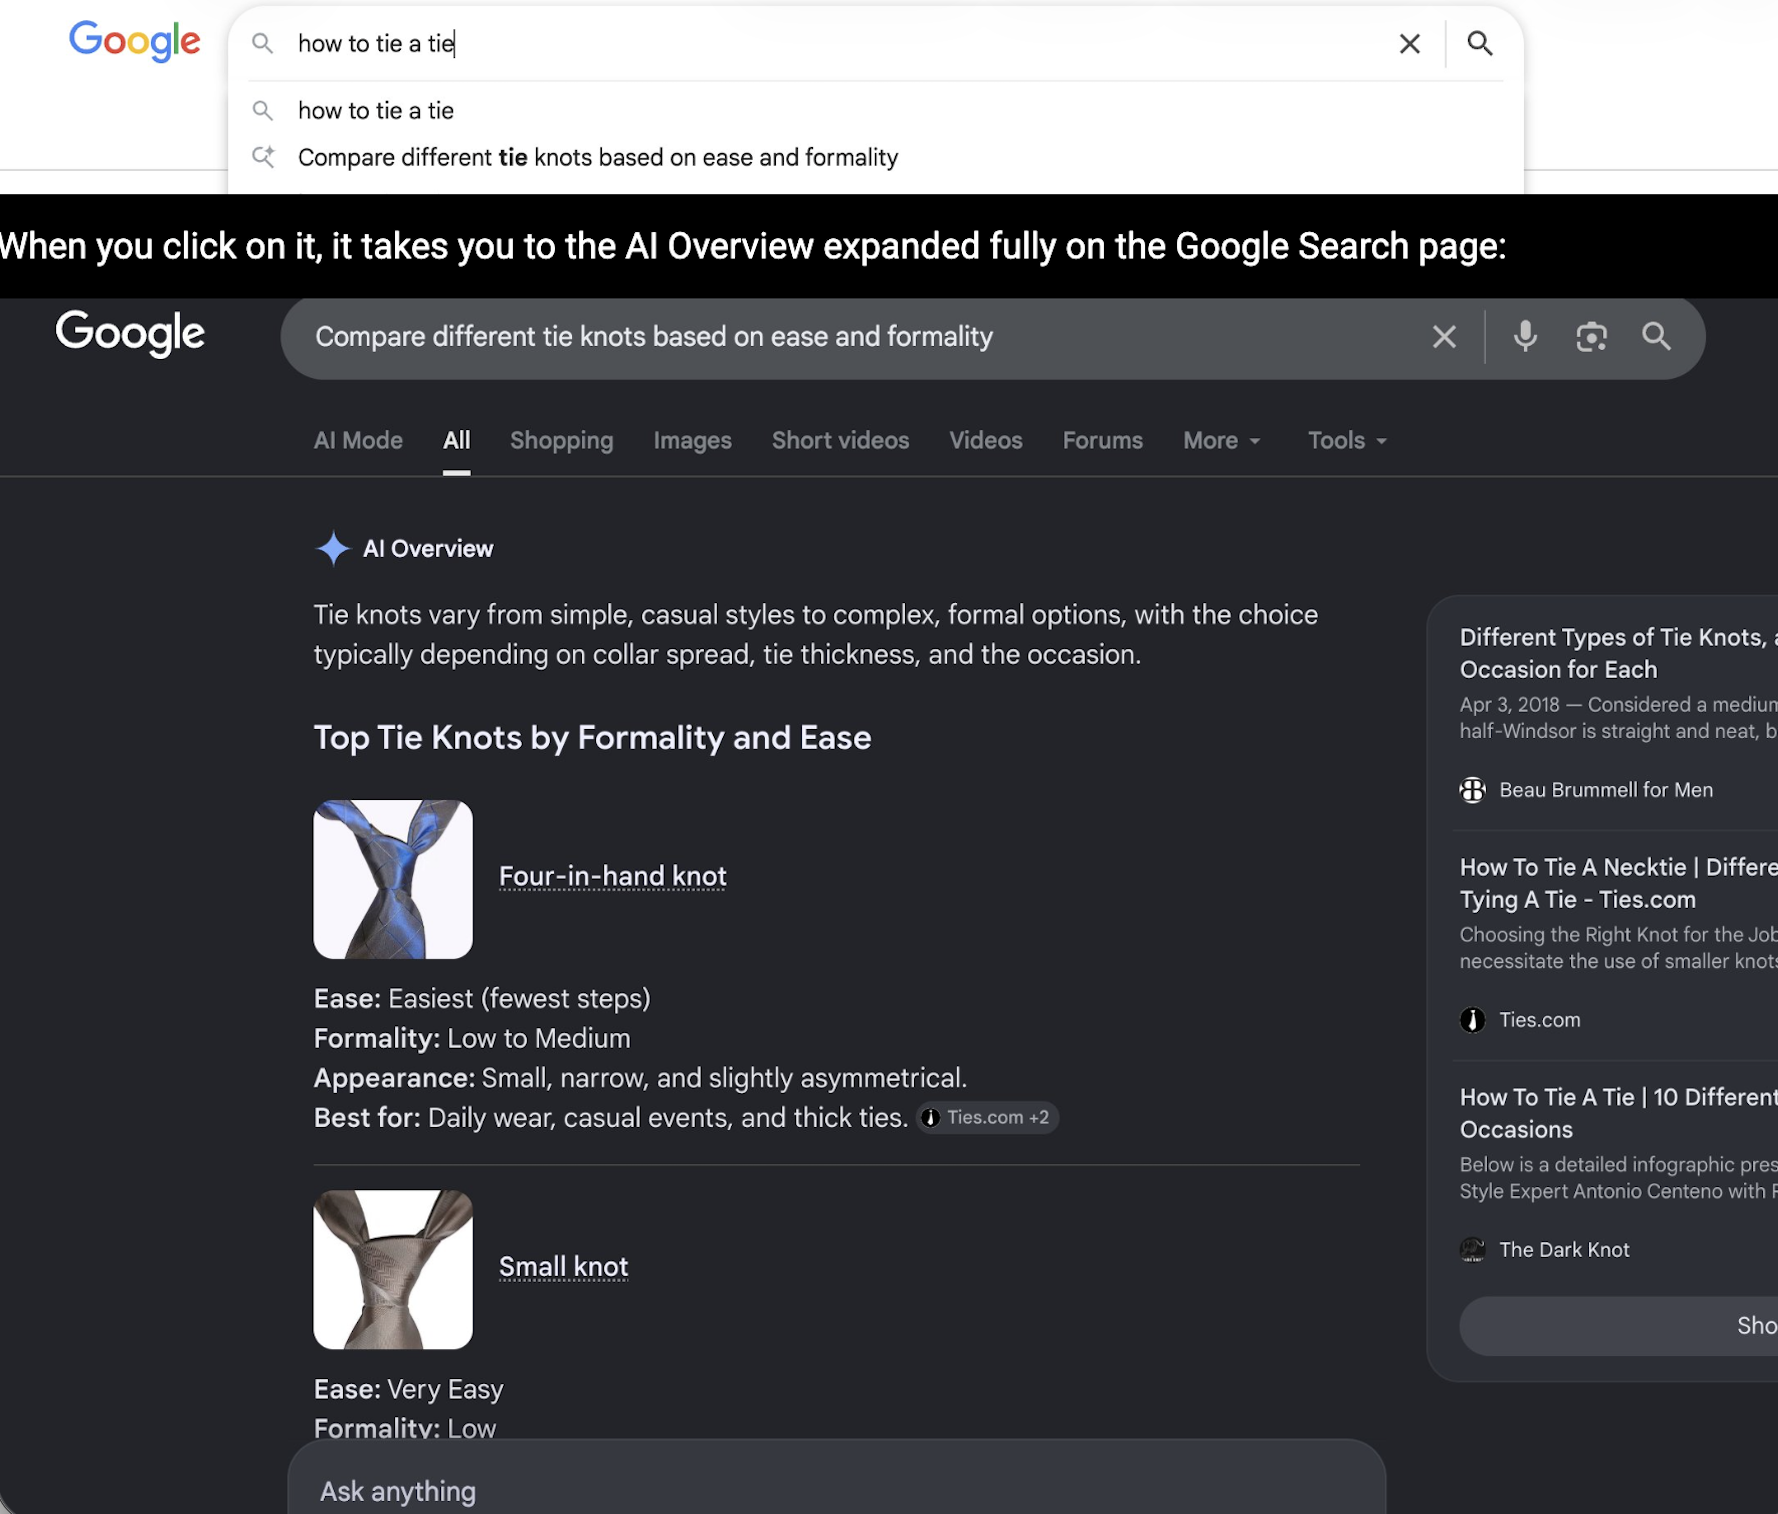
Task: Click the magnifier icon beside first suggestion
Action: [262, 111]
